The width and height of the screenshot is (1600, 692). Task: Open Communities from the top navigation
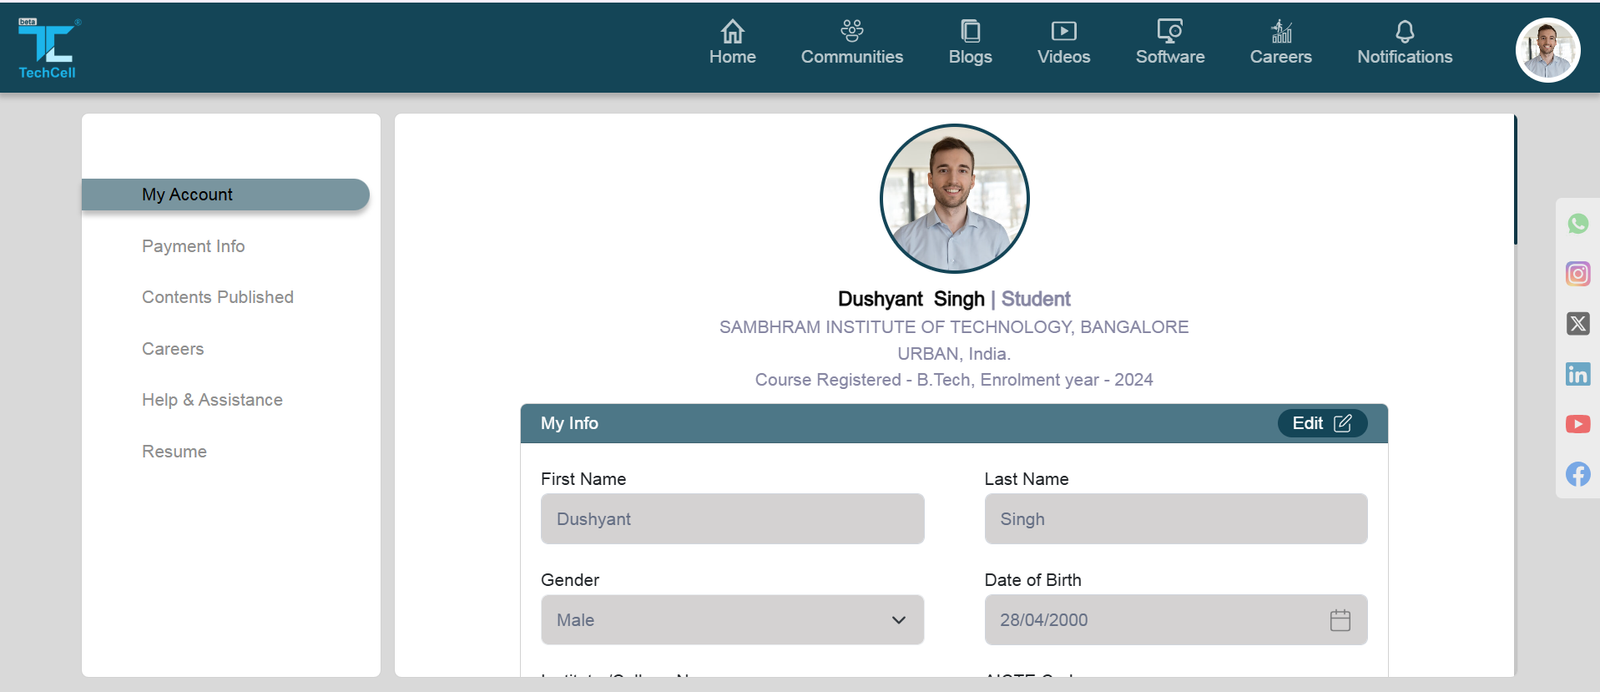coord(851,44)
